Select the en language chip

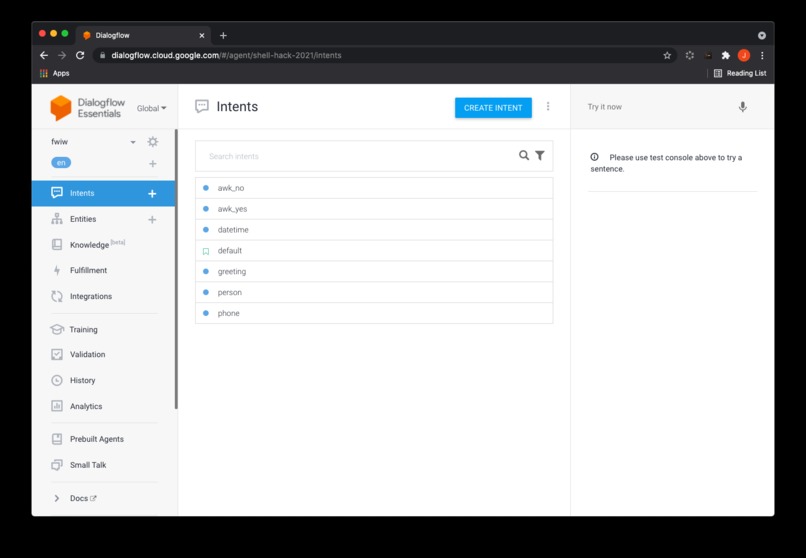[61, 163]
